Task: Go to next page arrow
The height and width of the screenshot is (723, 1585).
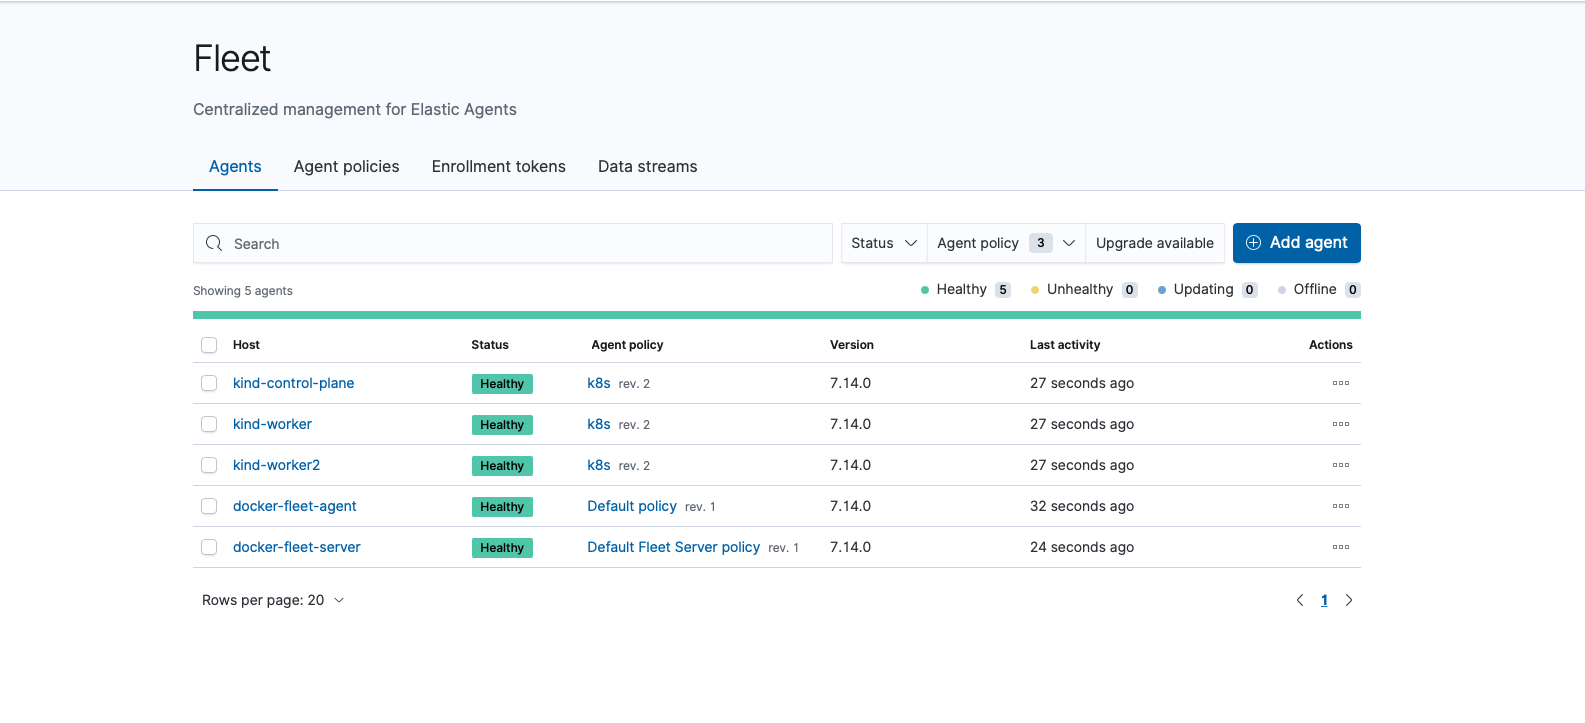Action: tap(1349, 600)
